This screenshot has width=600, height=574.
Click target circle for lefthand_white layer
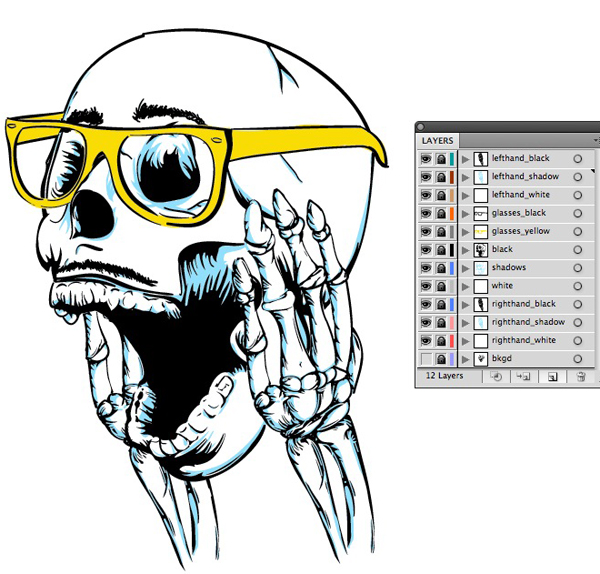tap(578, 195)
